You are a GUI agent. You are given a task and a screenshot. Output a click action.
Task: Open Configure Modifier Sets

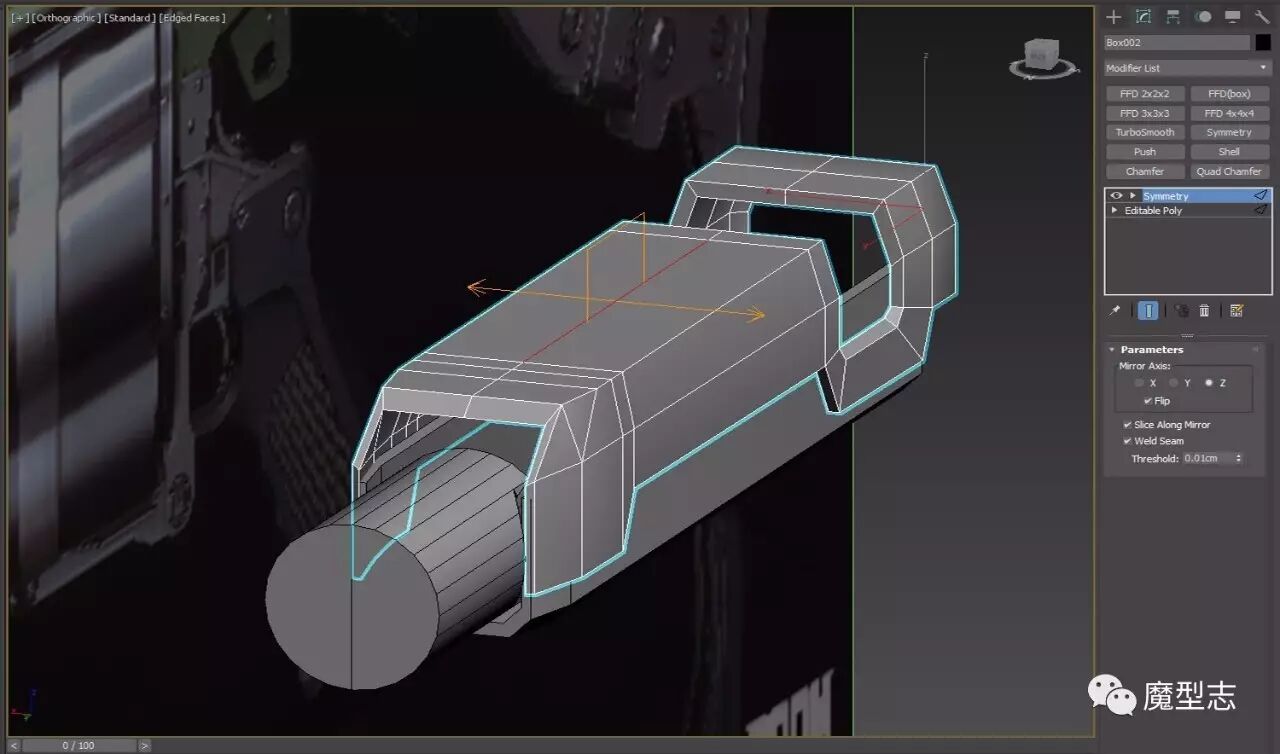1237,311
